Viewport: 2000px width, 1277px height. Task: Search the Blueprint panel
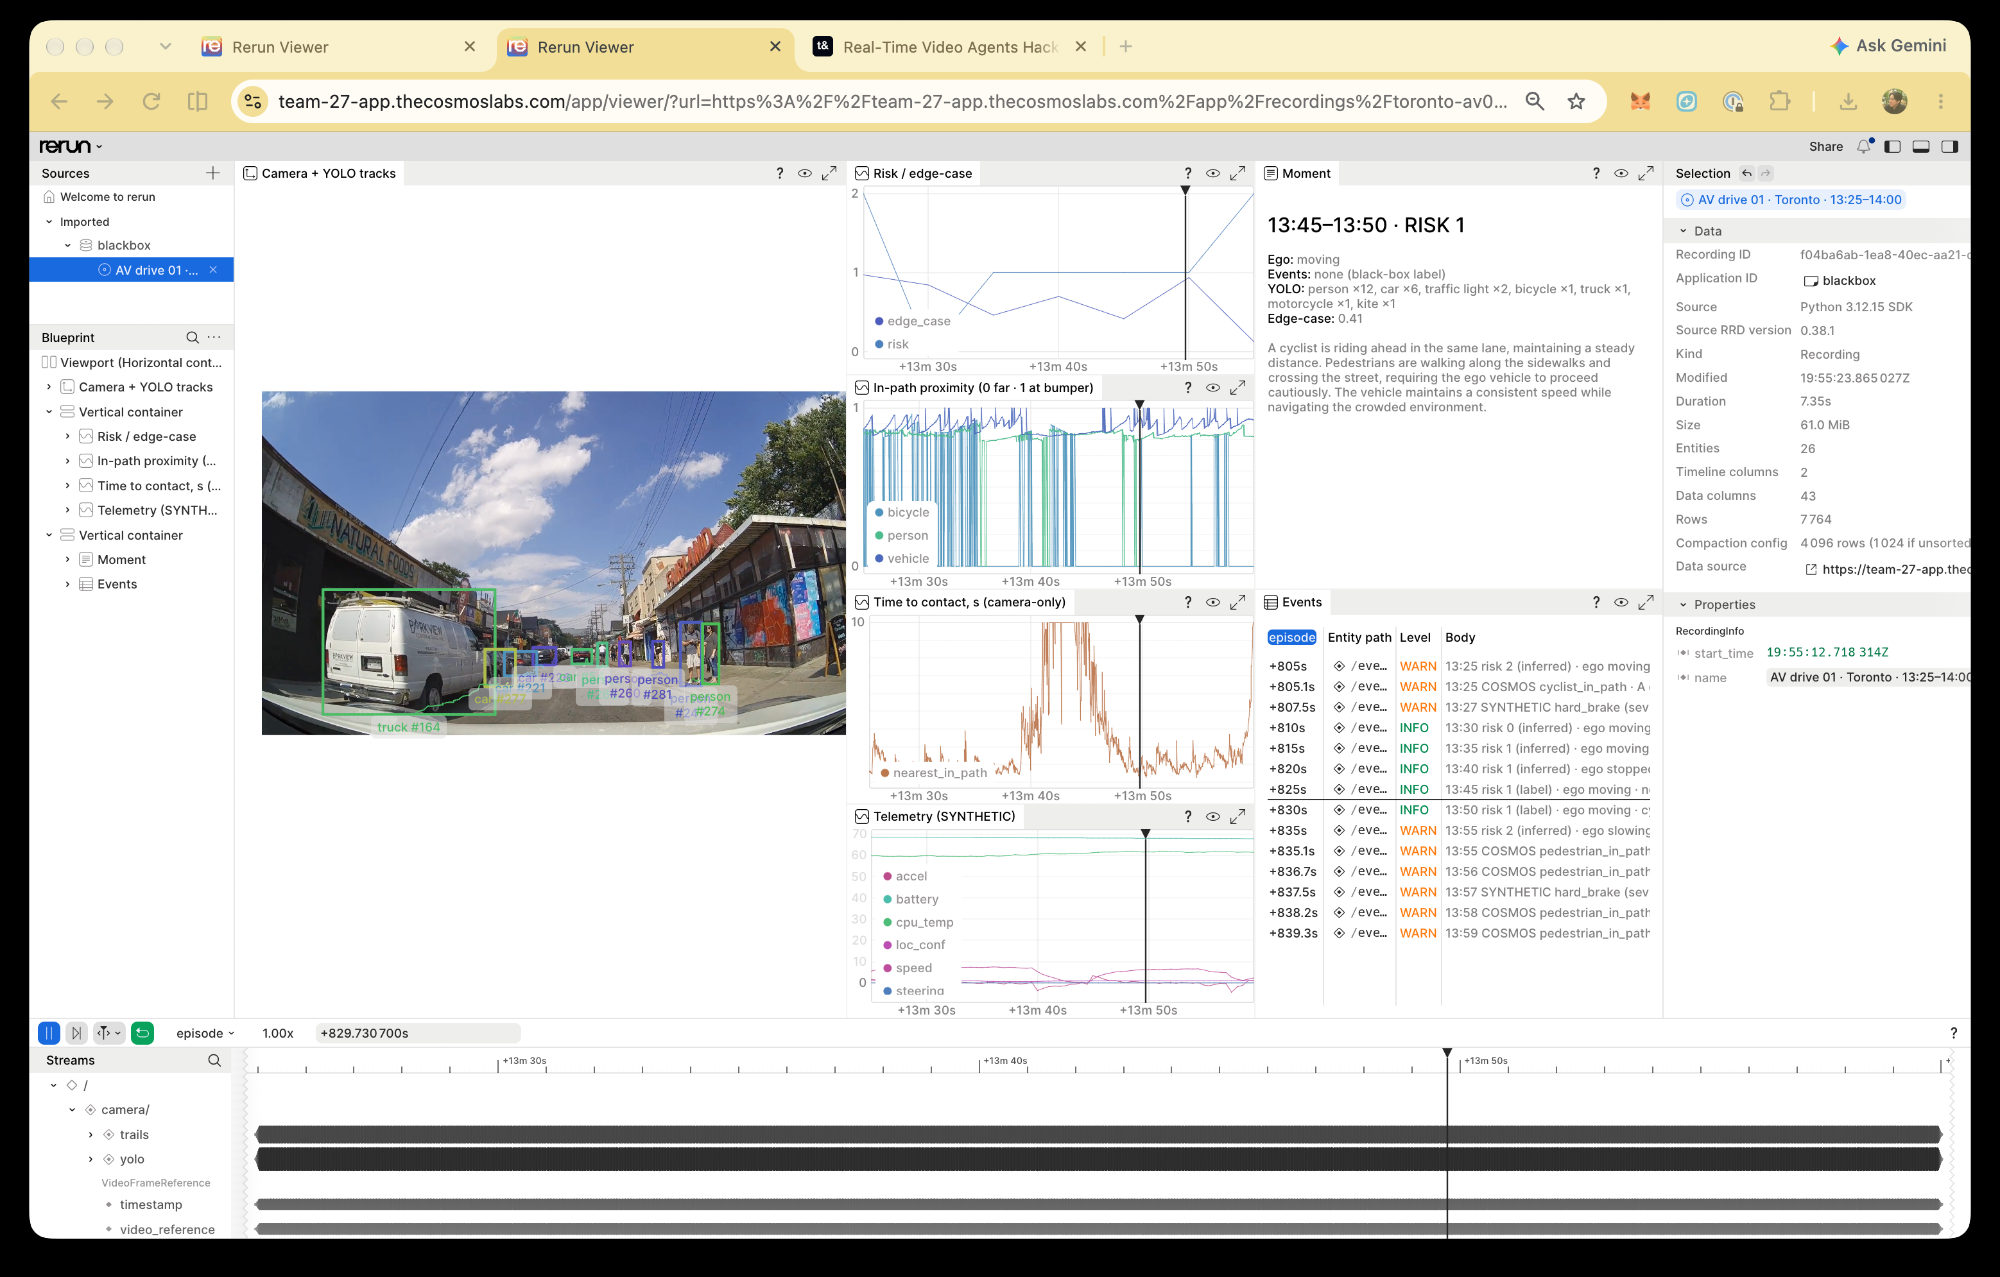click(x=192, y=338)
